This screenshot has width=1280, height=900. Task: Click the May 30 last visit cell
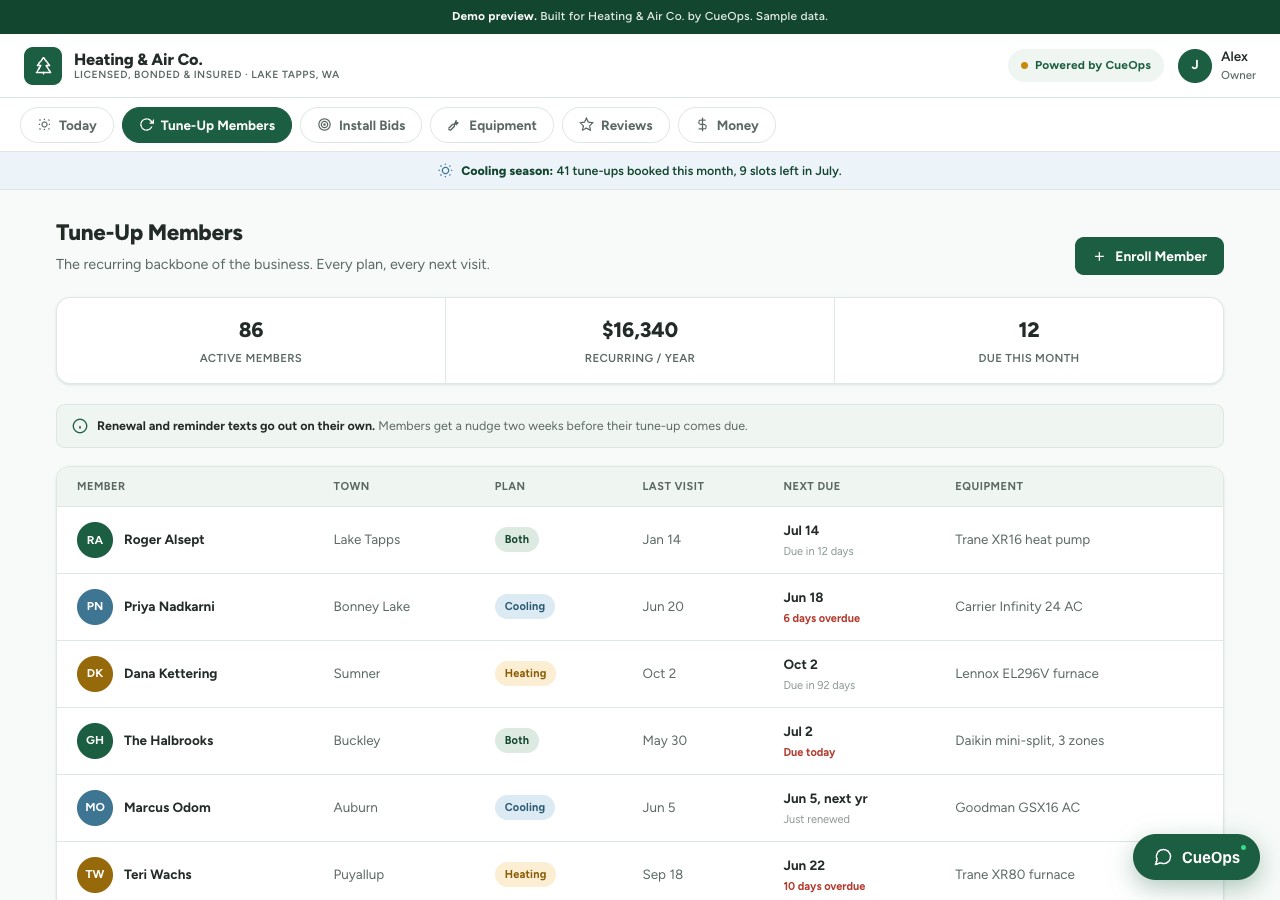pos(665,741)
